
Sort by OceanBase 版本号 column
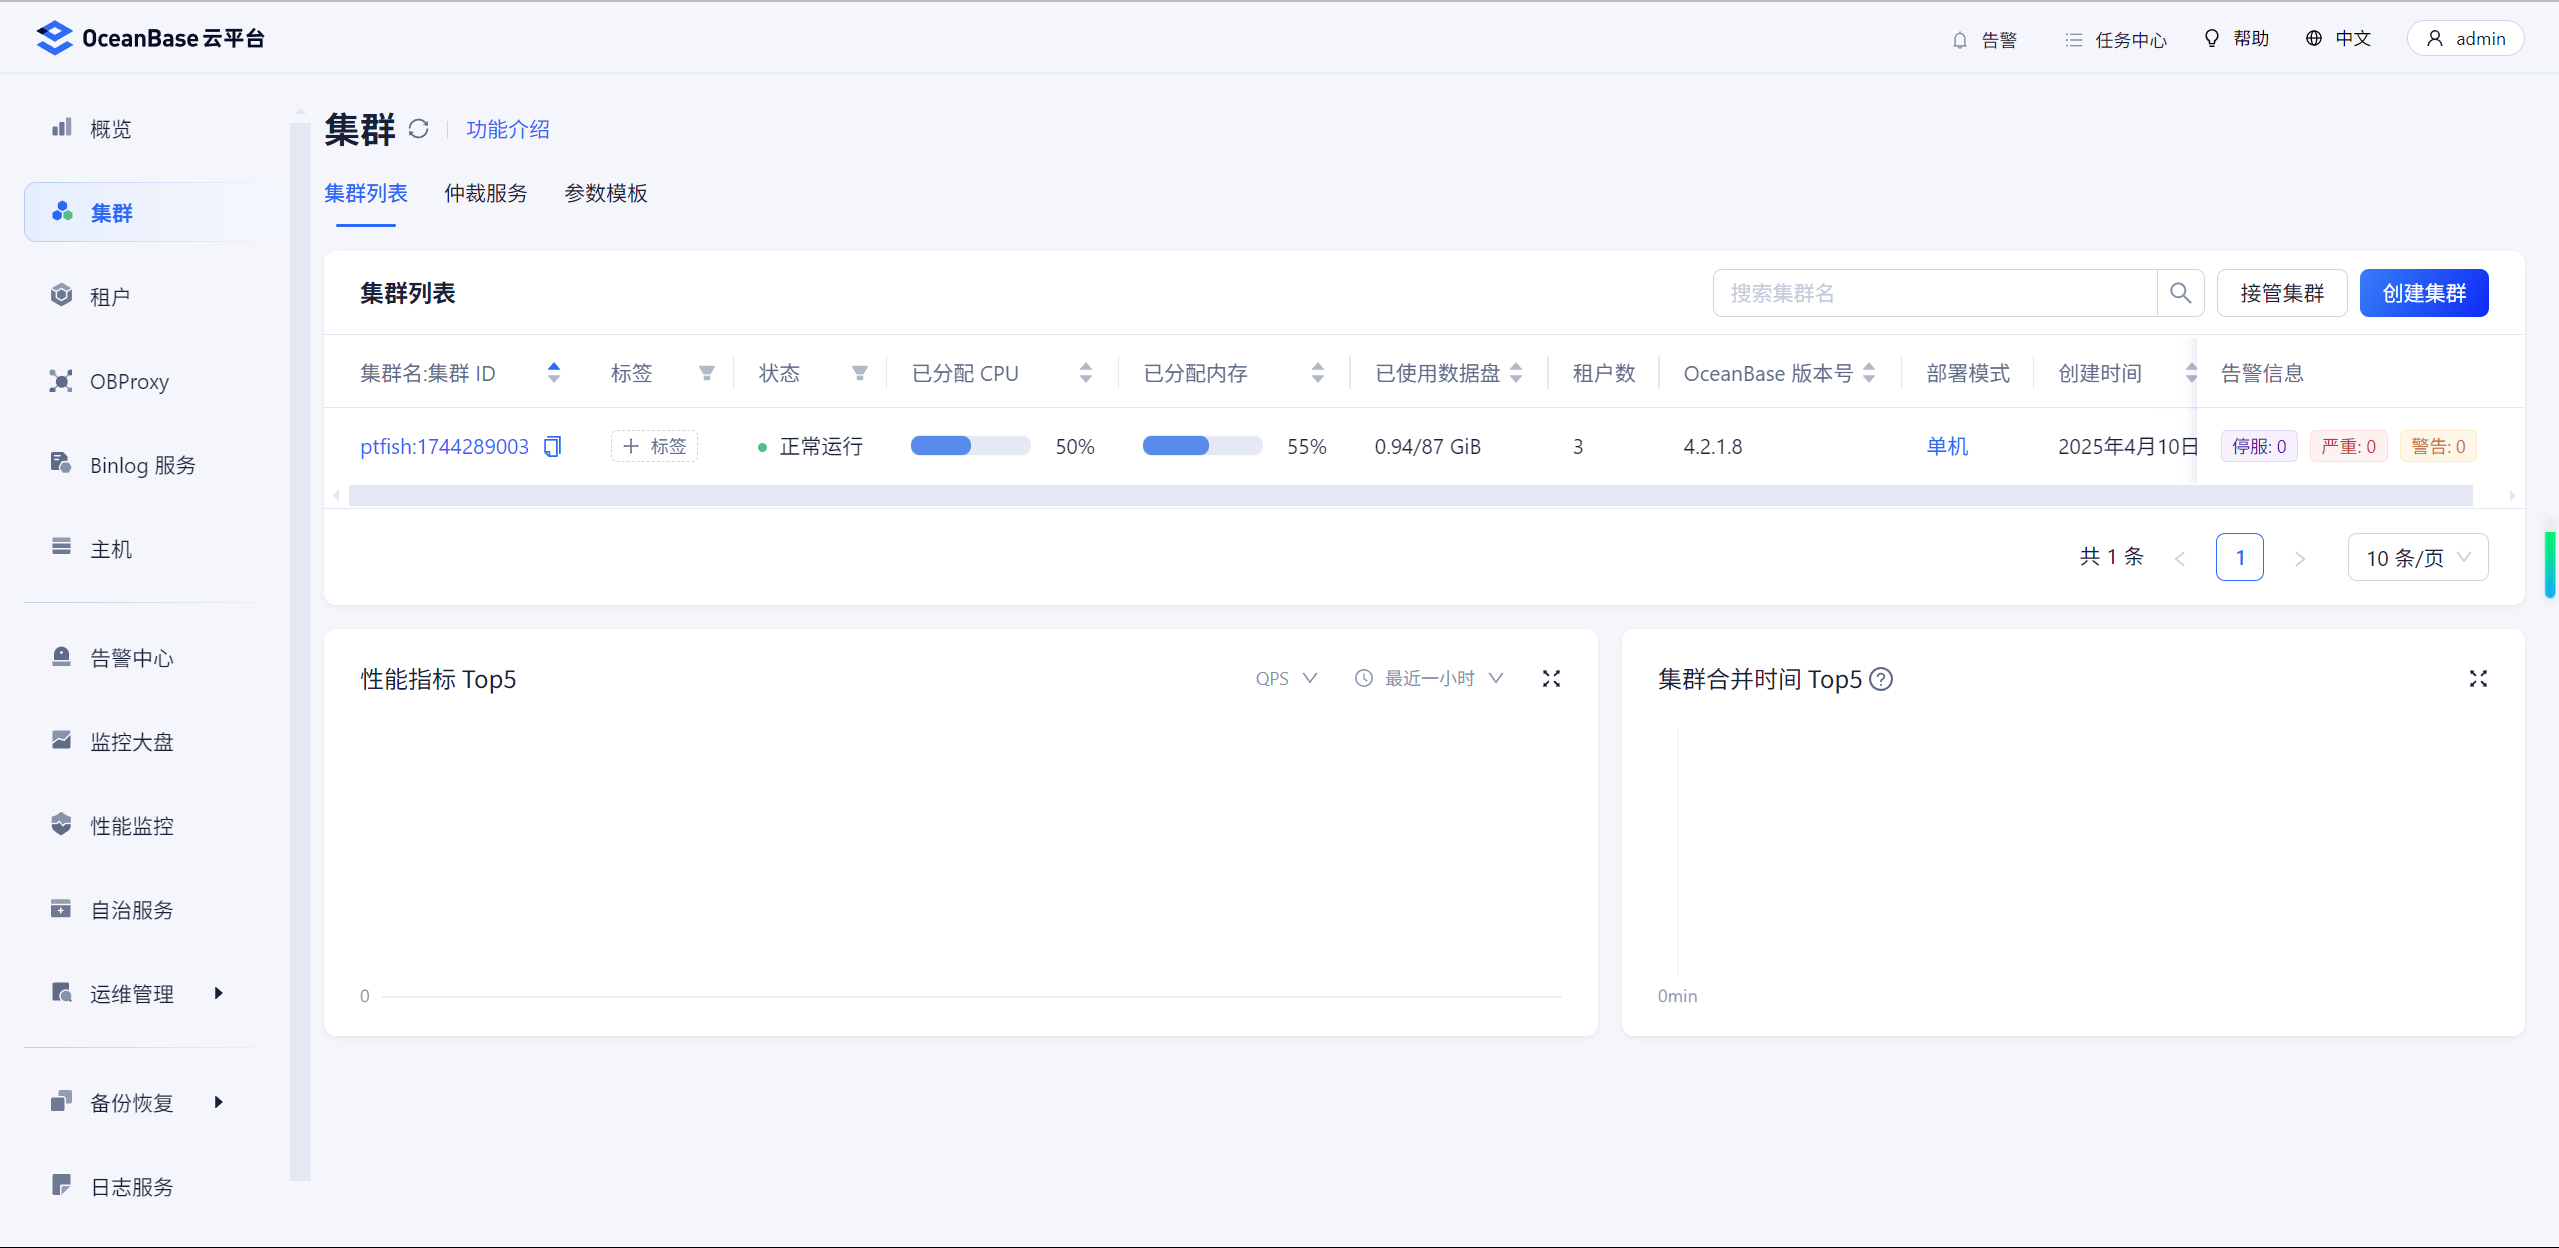pyautogui.click(x=1869, y=373)
